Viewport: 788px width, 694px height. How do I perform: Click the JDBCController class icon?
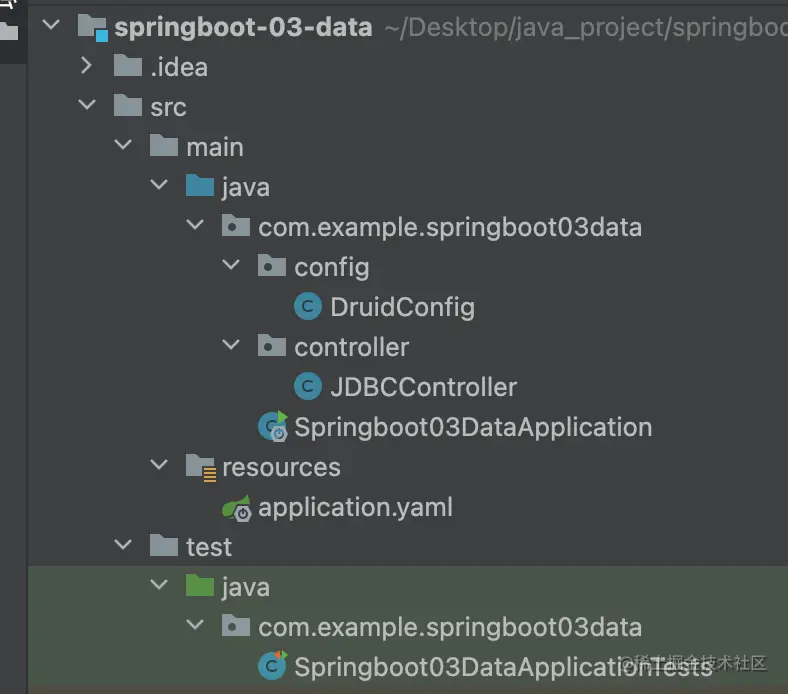pyautogui.click(x=308, y=386)
